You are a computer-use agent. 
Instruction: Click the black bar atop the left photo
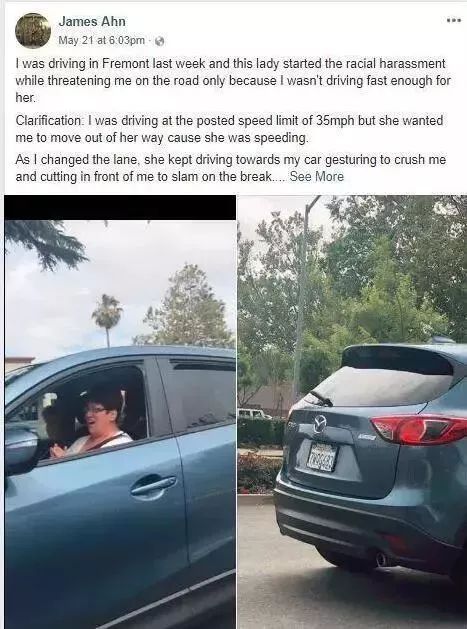pyautogui.click(x=120, y=207)
